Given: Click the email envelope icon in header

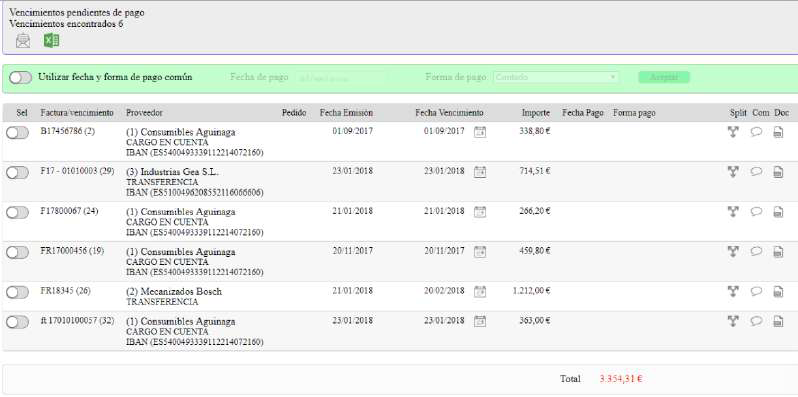Looking at the screenshot, I should (x=23, y=41).
